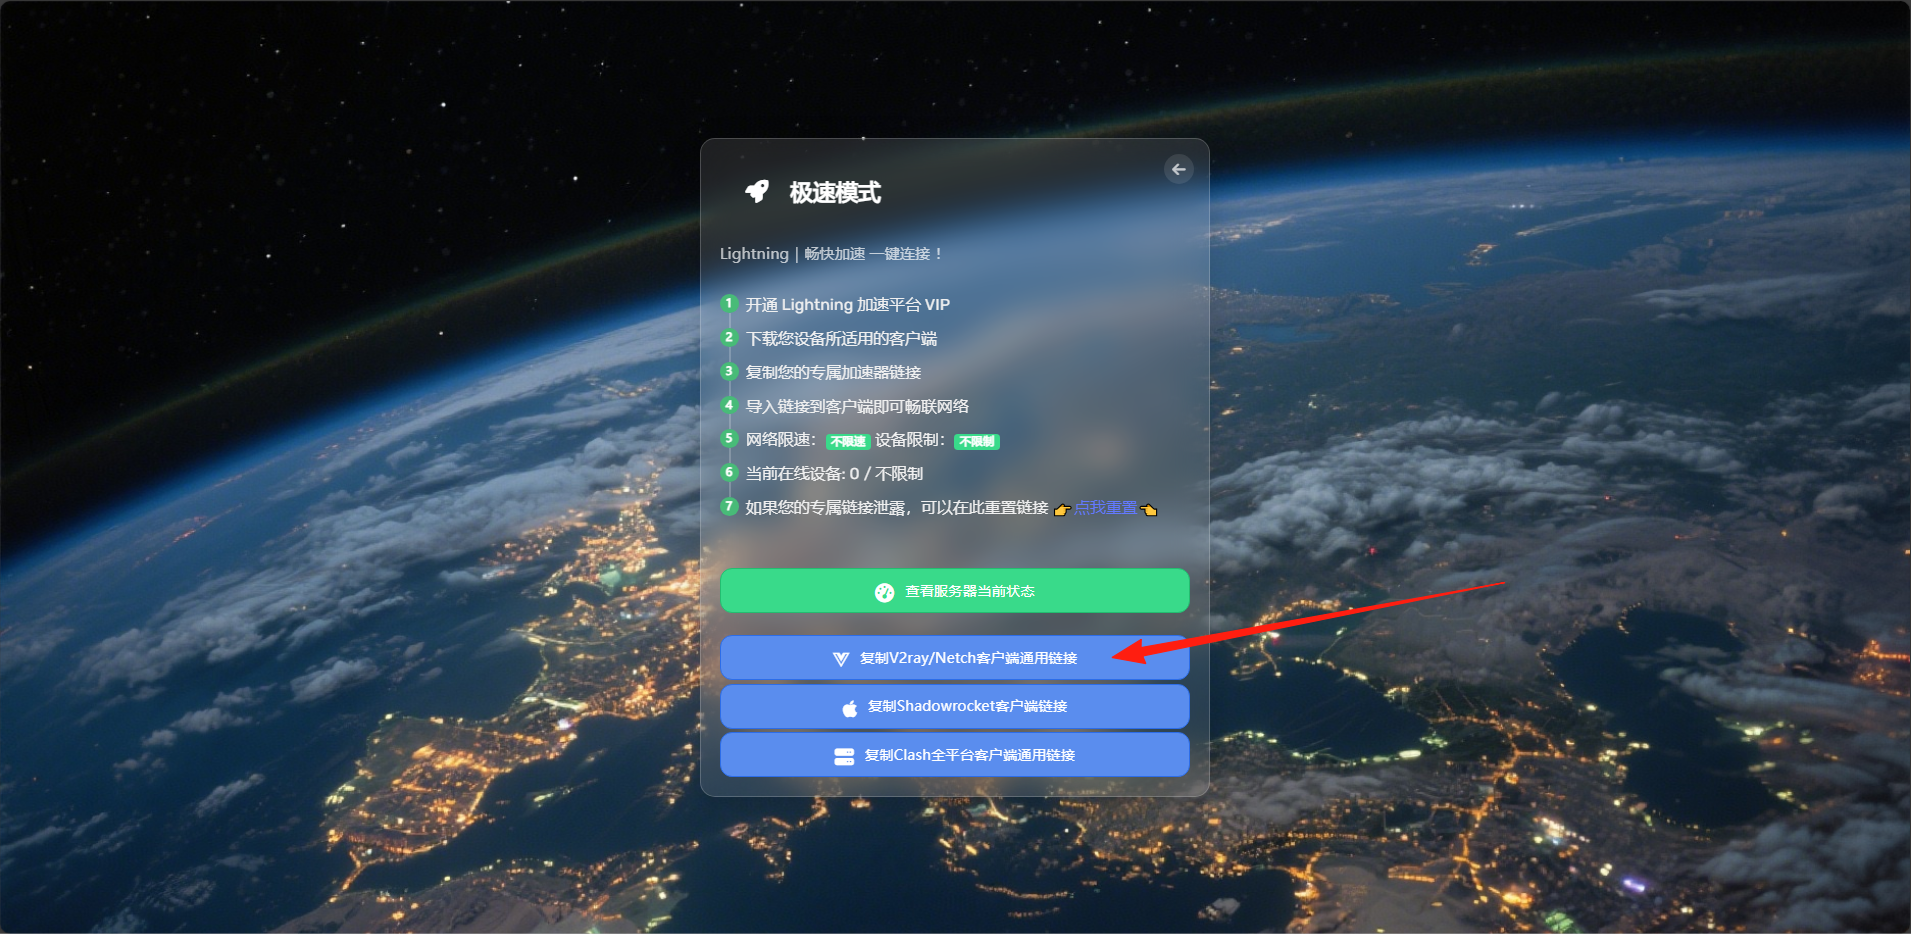Click the speedometer icon in the green button
1911x934 pixels.
click(884, 592)
